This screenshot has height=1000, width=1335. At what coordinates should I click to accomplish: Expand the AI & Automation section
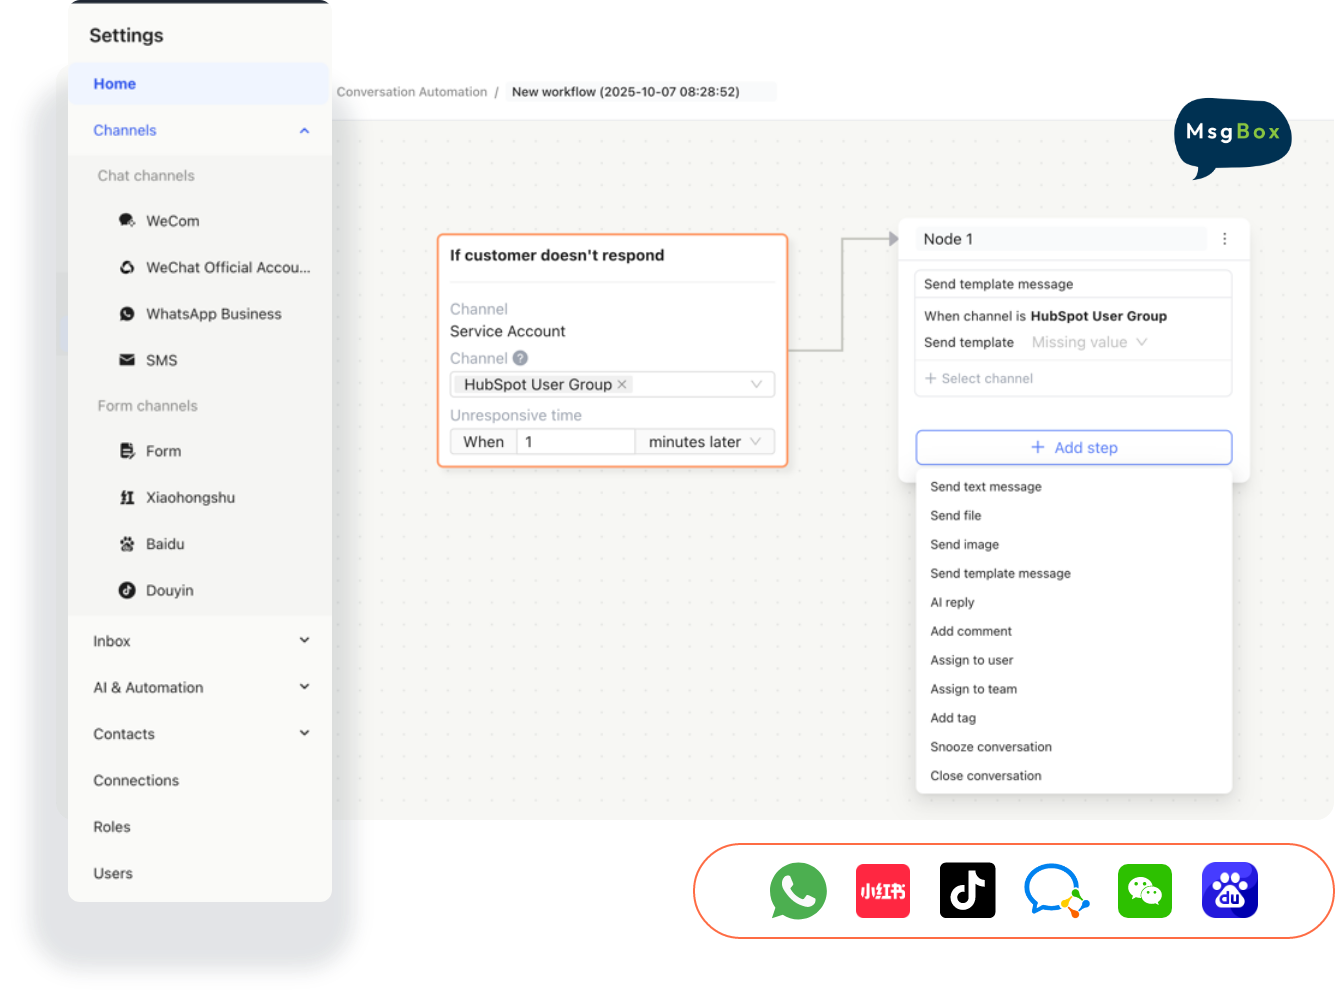tap(304, 687)
